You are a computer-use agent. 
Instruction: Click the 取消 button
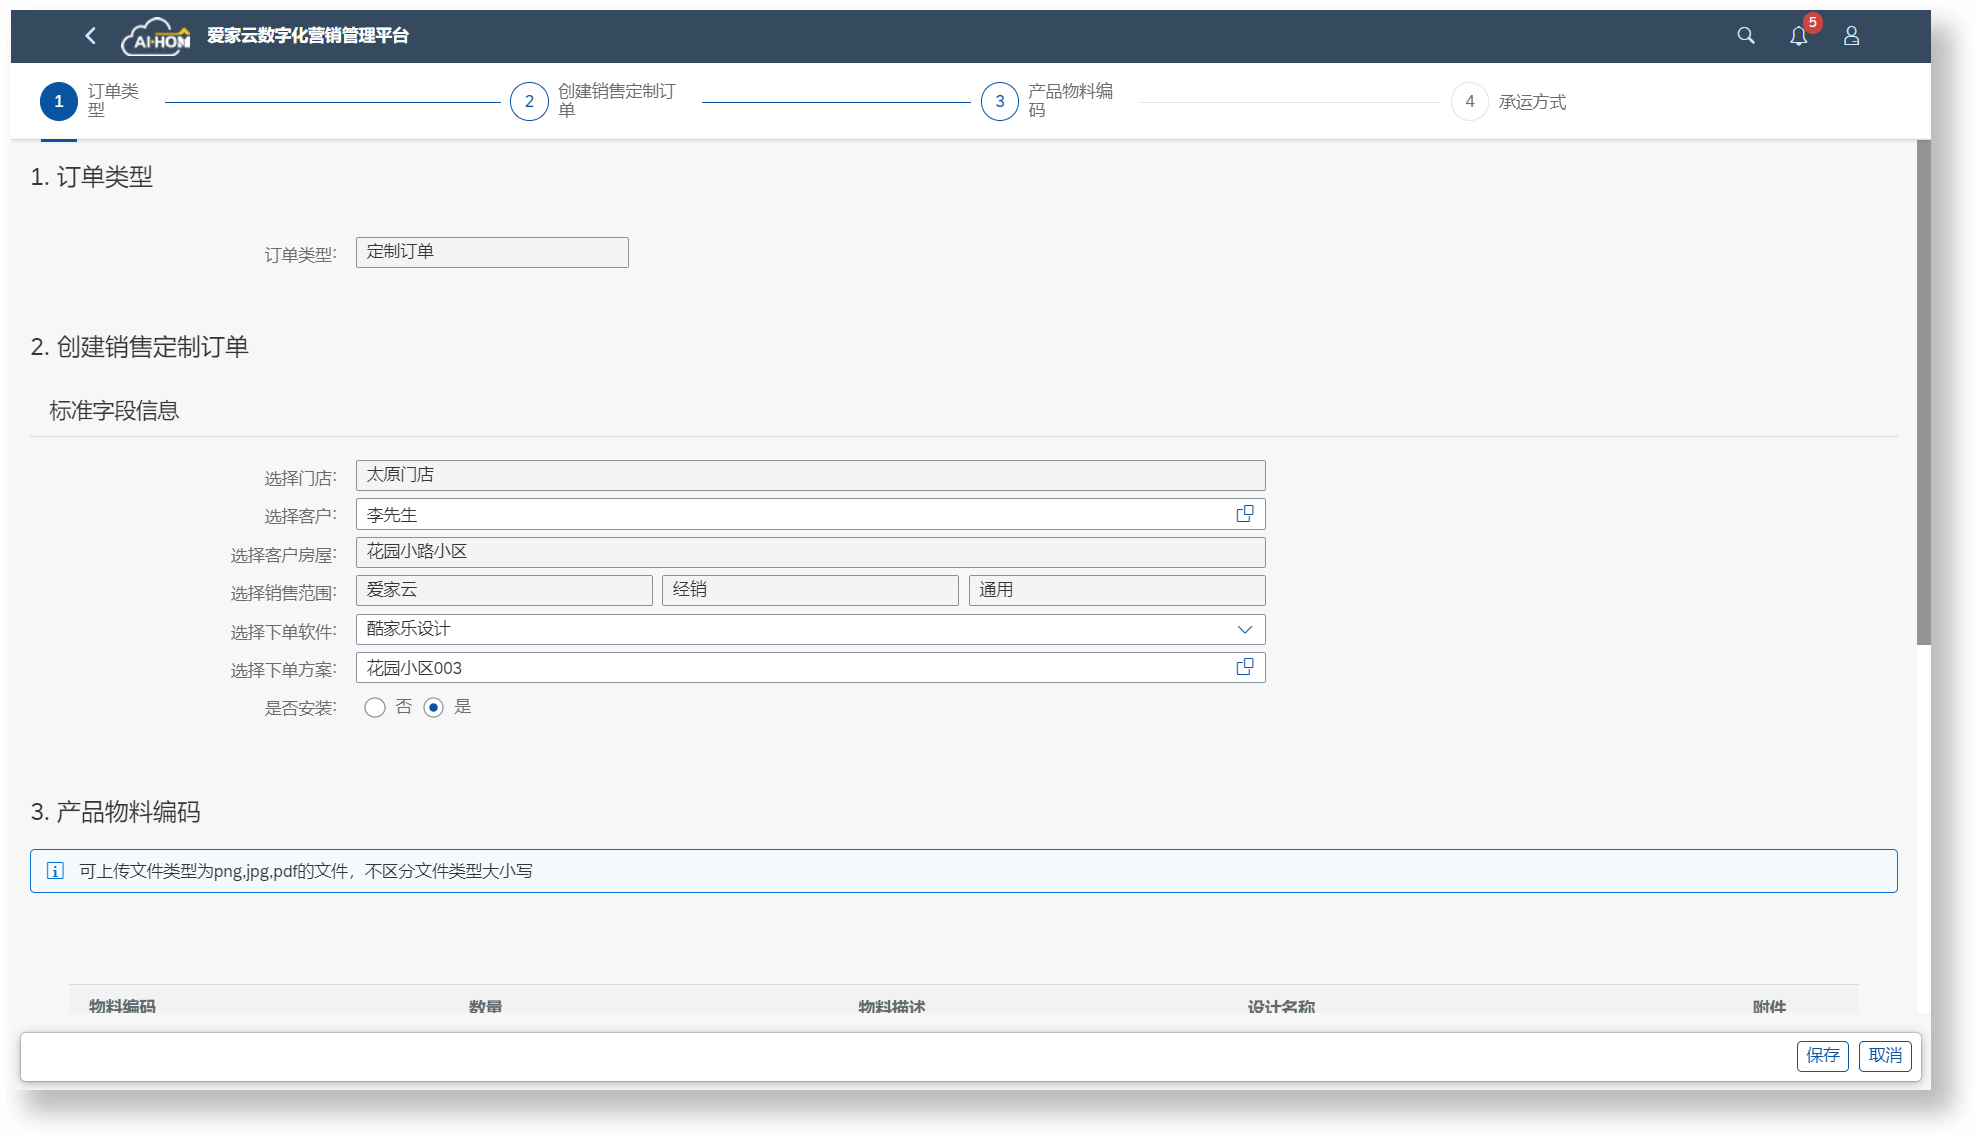pyautogui.click(x=1885, y=1056)
